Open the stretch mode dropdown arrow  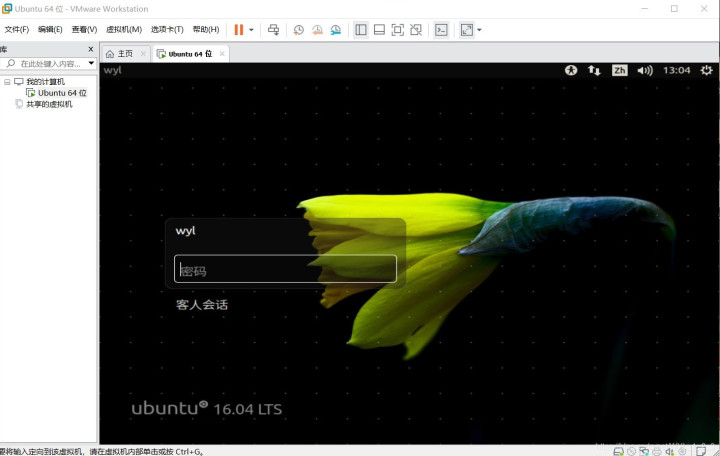click(x=479, y=30)
